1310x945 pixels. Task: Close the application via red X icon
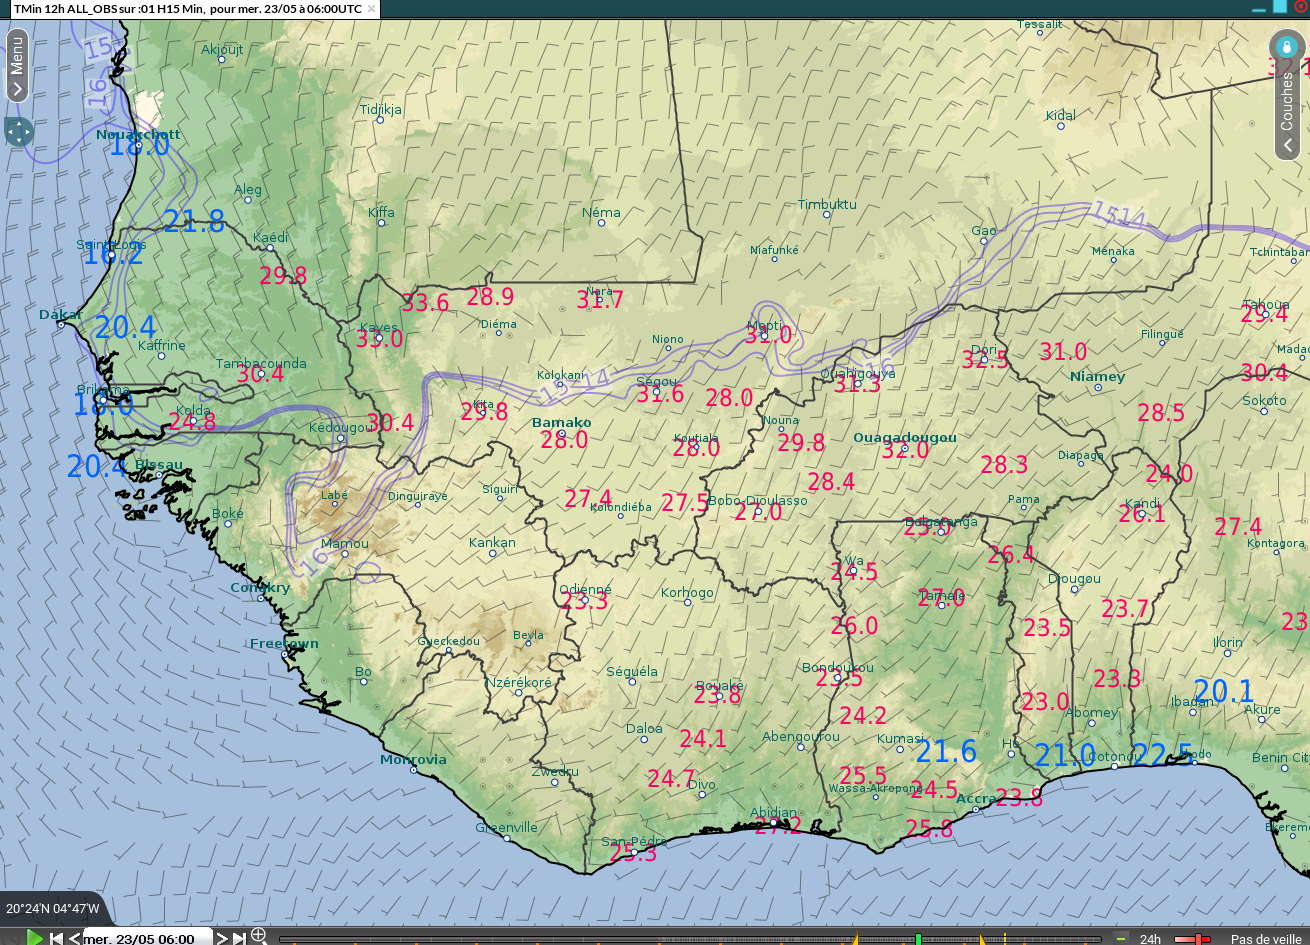coord(1301,6)
